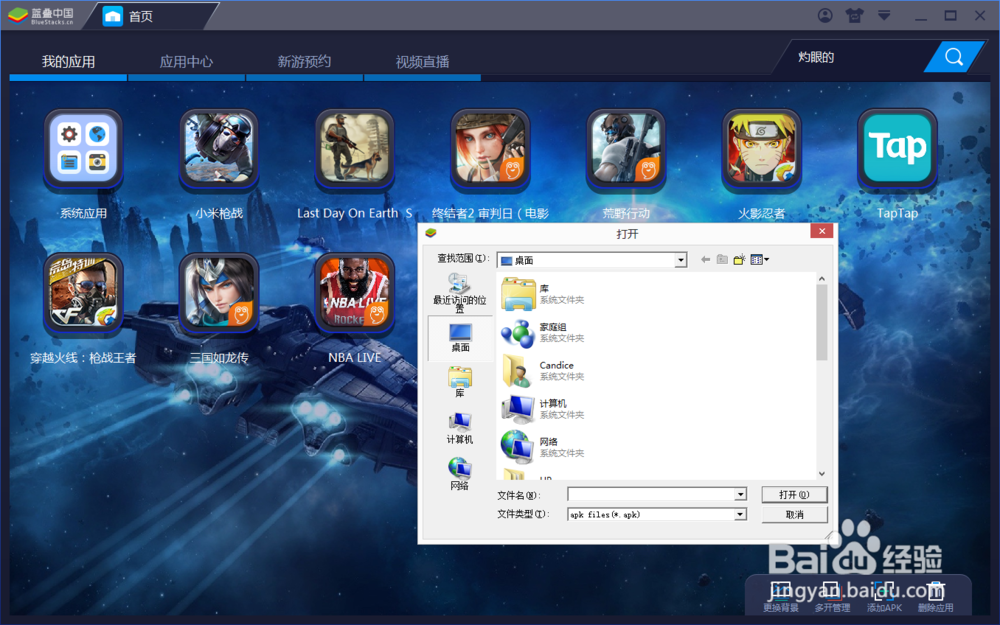
Task: Click 删除应用 delete app icon
Action: coord(936,597)
